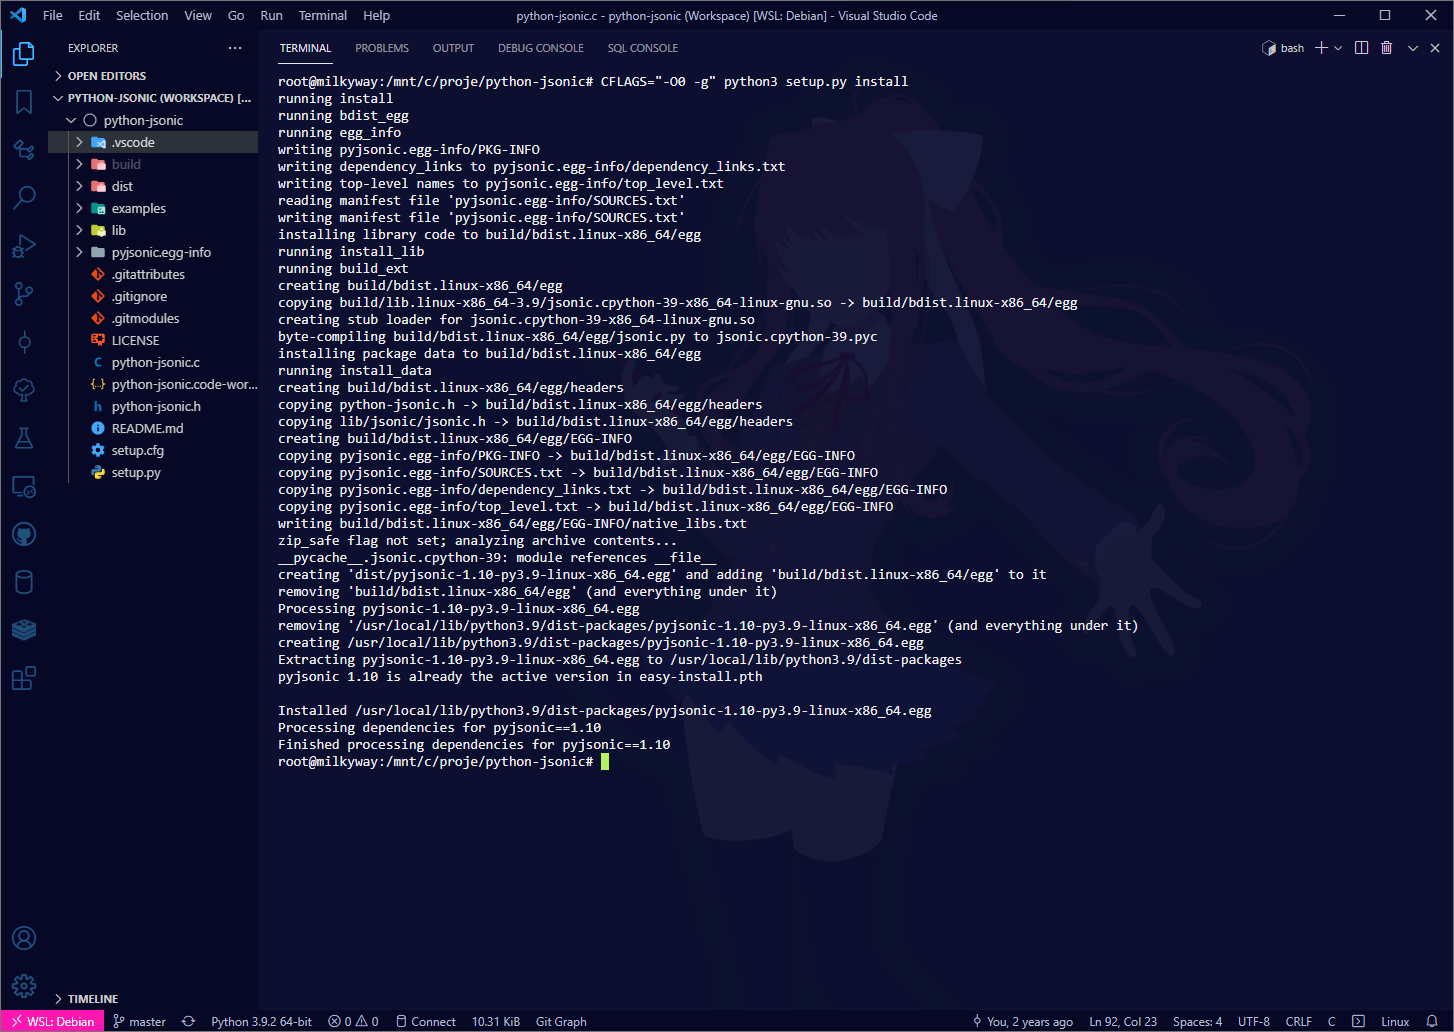Open the Search magnifier view

[x=24, y=198]
